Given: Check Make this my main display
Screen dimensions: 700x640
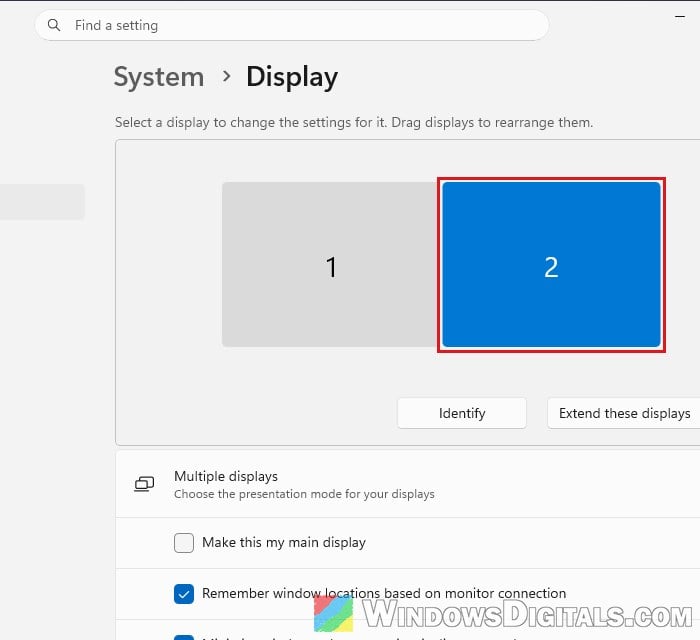Looking at the screenshot, I should (x=183, y=543).
